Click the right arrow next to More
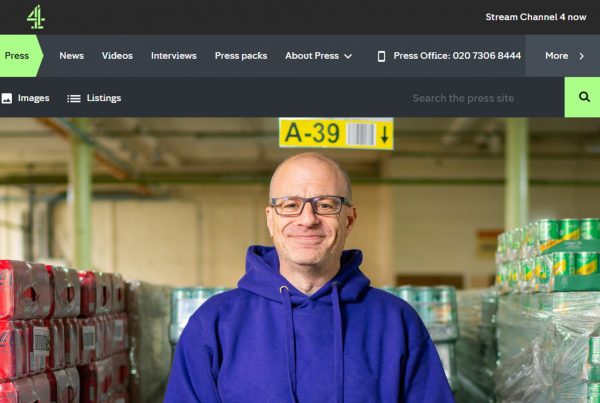Viewport: 600px width, 403px height. click(581, 56)
